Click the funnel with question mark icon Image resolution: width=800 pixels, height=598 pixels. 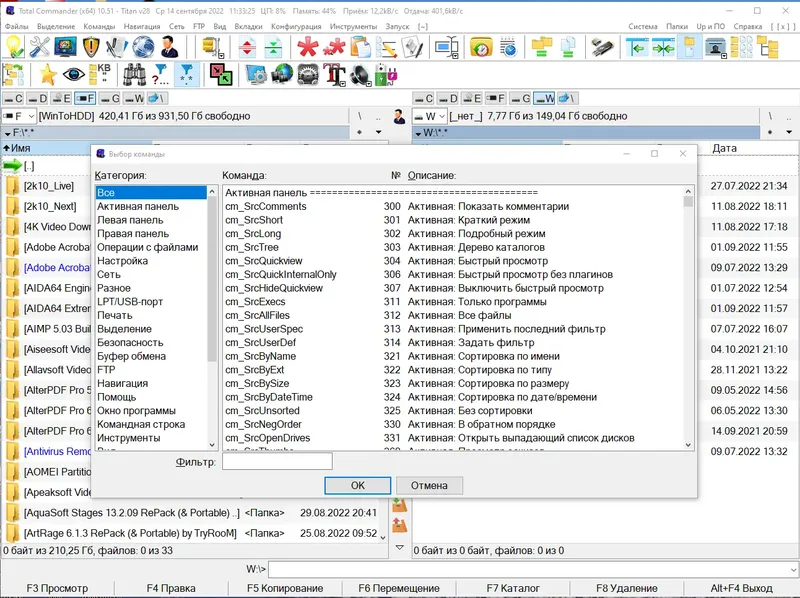pyautogui.click(x=160, y=75)
